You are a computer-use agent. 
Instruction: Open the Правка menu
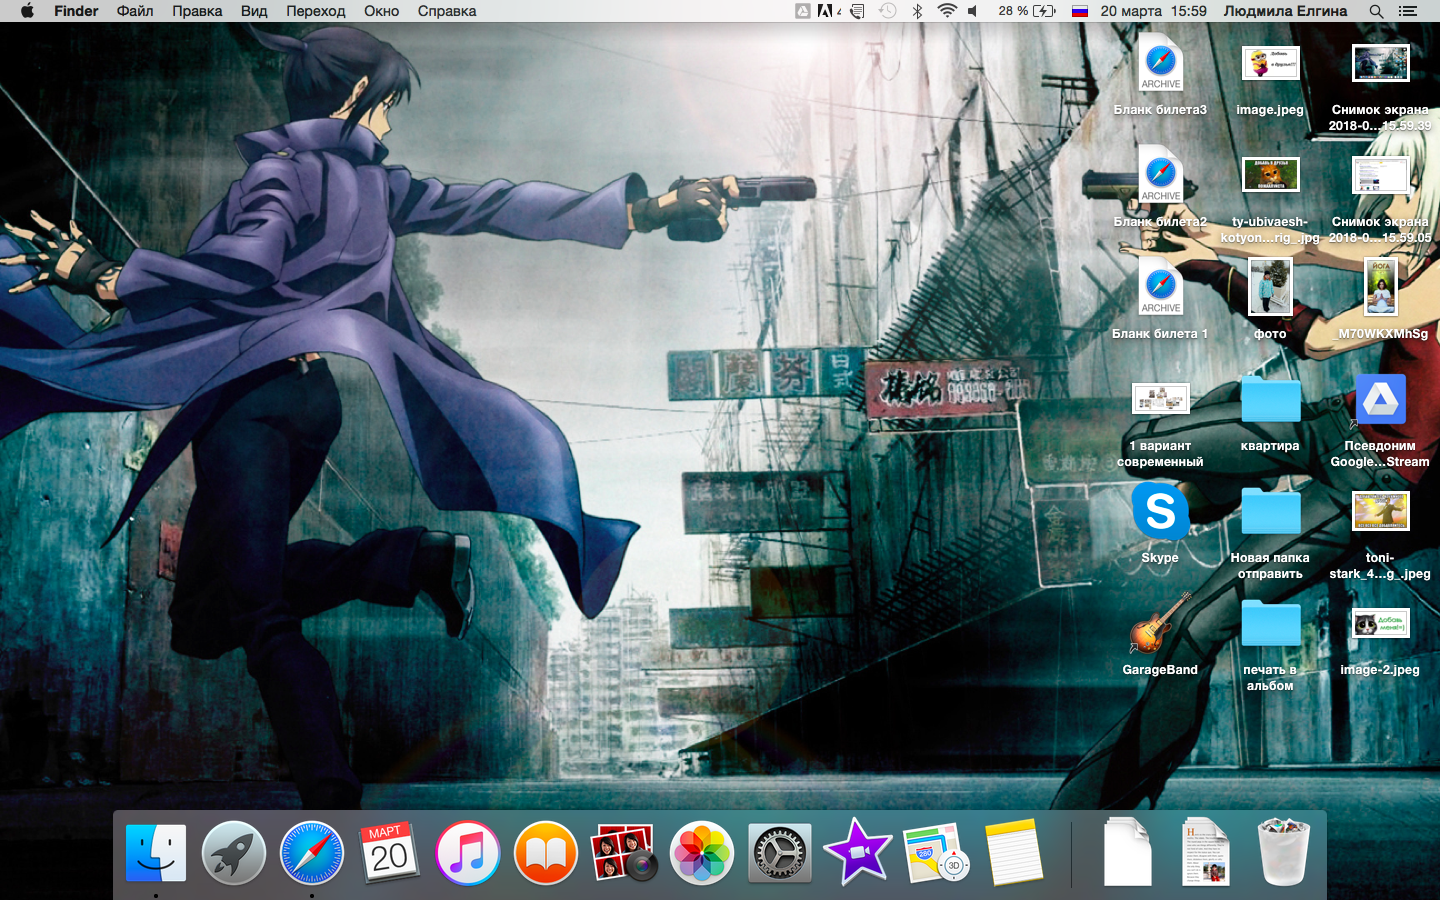pos(197,11)
